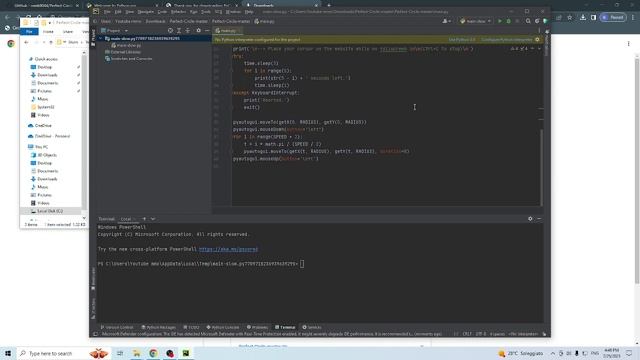Click File tab in File Explorer
The image size is (640, 360).
click(x=29, y=31)
